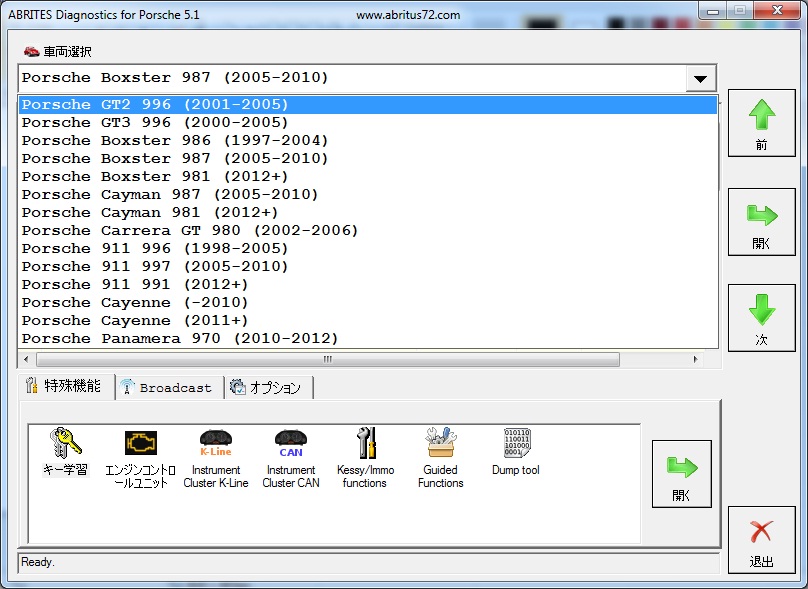Open Instrument Cluster K-Line function

point(215,459)
